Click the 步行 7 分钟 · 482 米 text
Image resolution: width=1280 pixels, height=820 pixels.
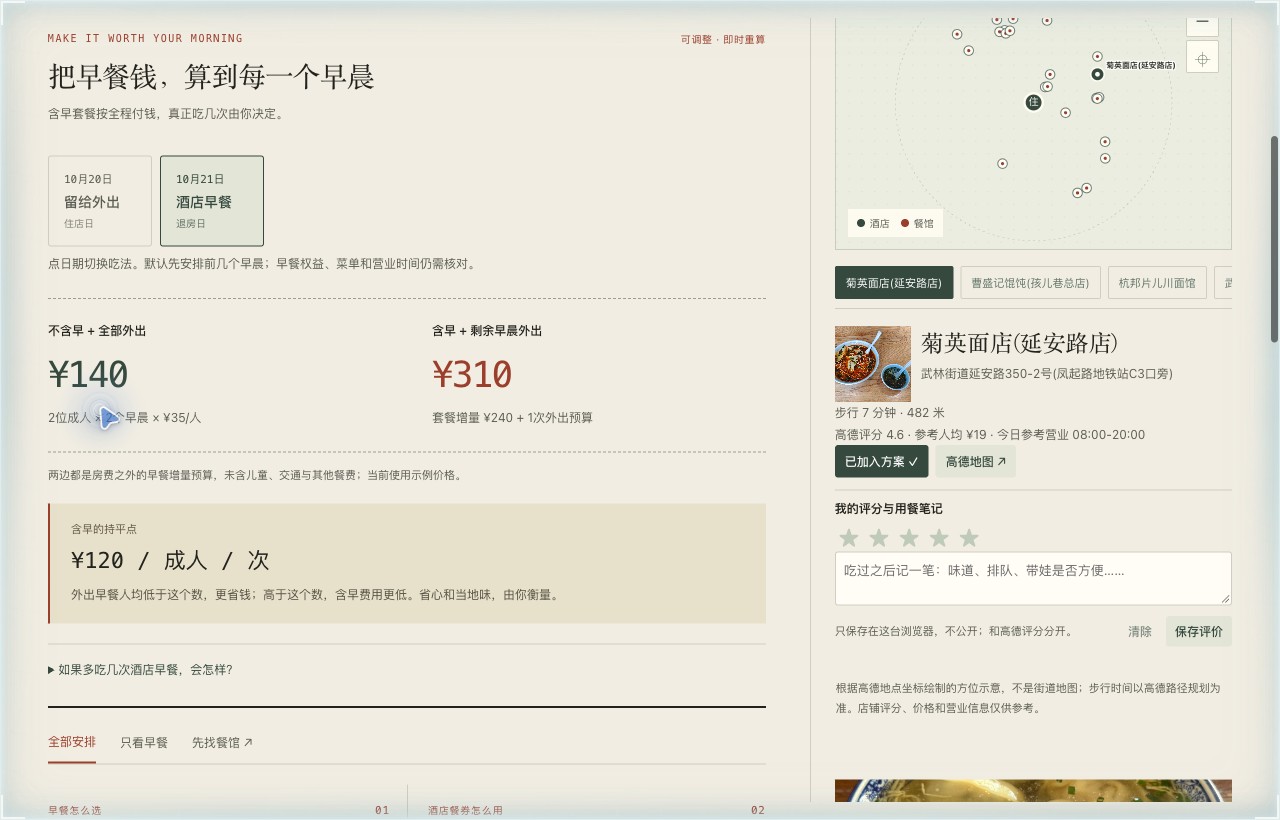point(890,413)
